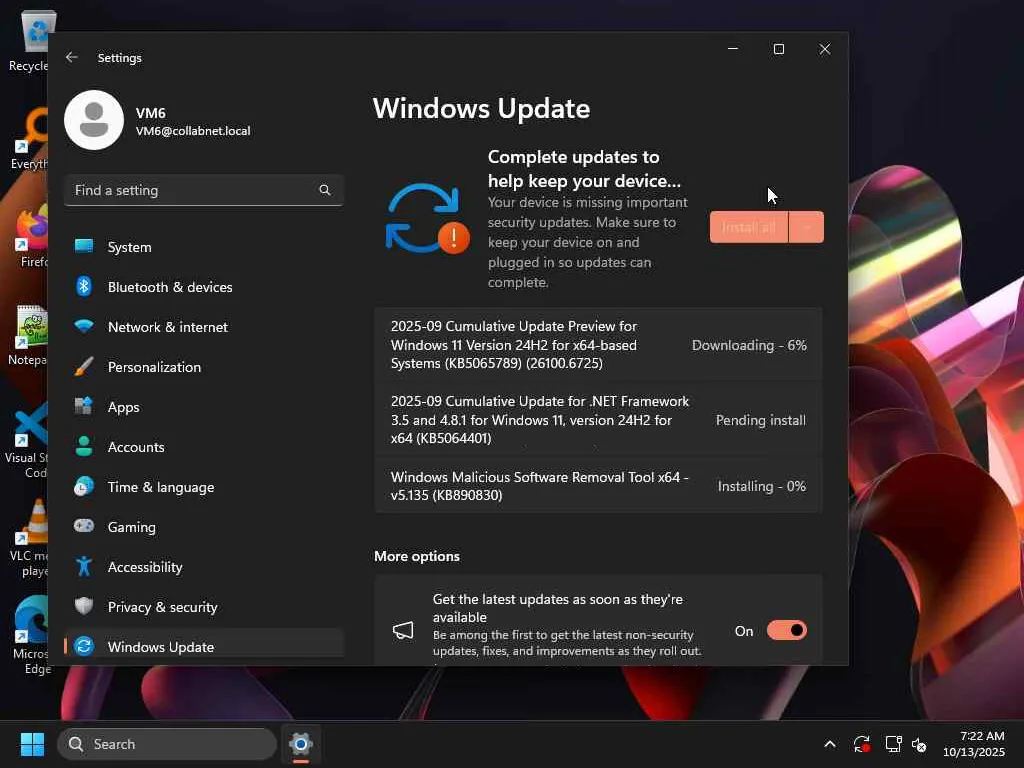The image size is (1024, 768).
Task: Click the .NET Framework KB5064401 update entry
Action: [x=598, y=419]
